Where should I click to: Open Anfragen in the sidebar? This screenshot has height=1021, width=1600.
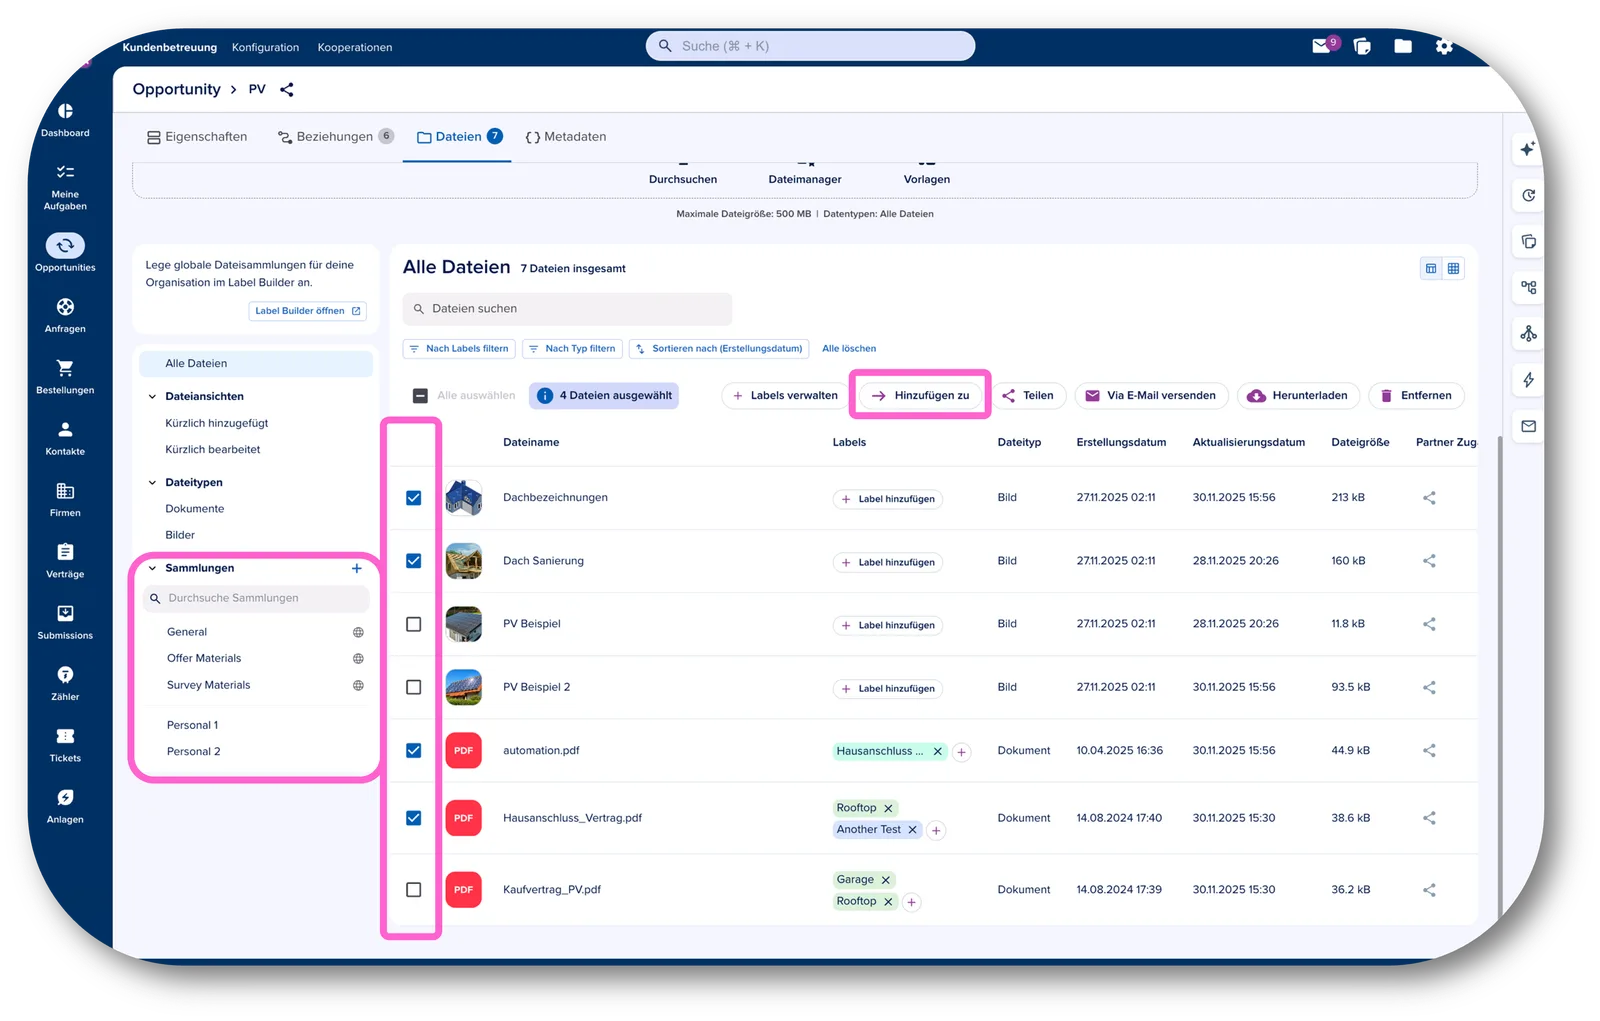click(65, 315)
